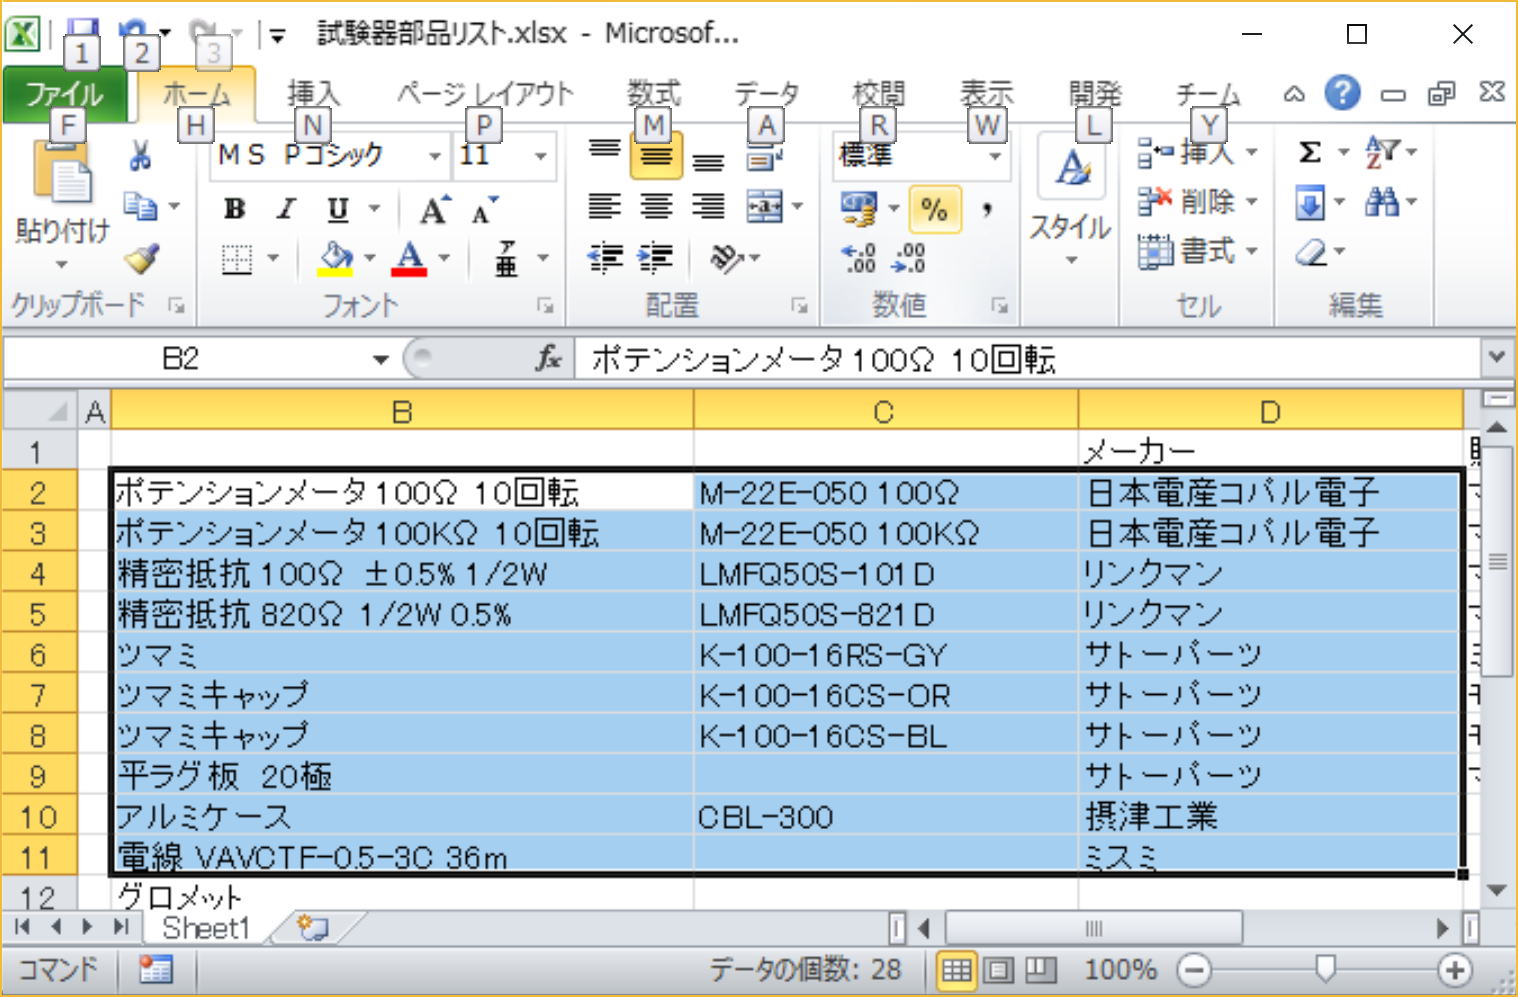Click the Clear eraser icon
The height and width of the screenshot is (997, 1518).
pos(1311,253)
